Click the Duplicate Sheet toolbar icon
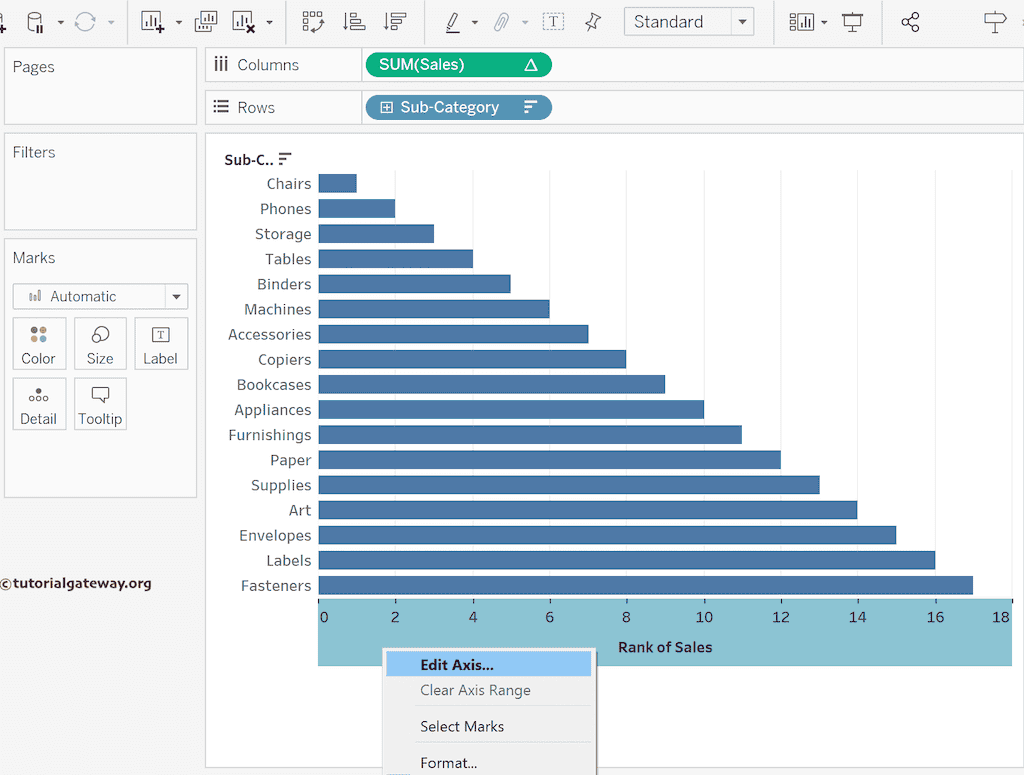The image size is (1024, 775). (x=206, y=22)
